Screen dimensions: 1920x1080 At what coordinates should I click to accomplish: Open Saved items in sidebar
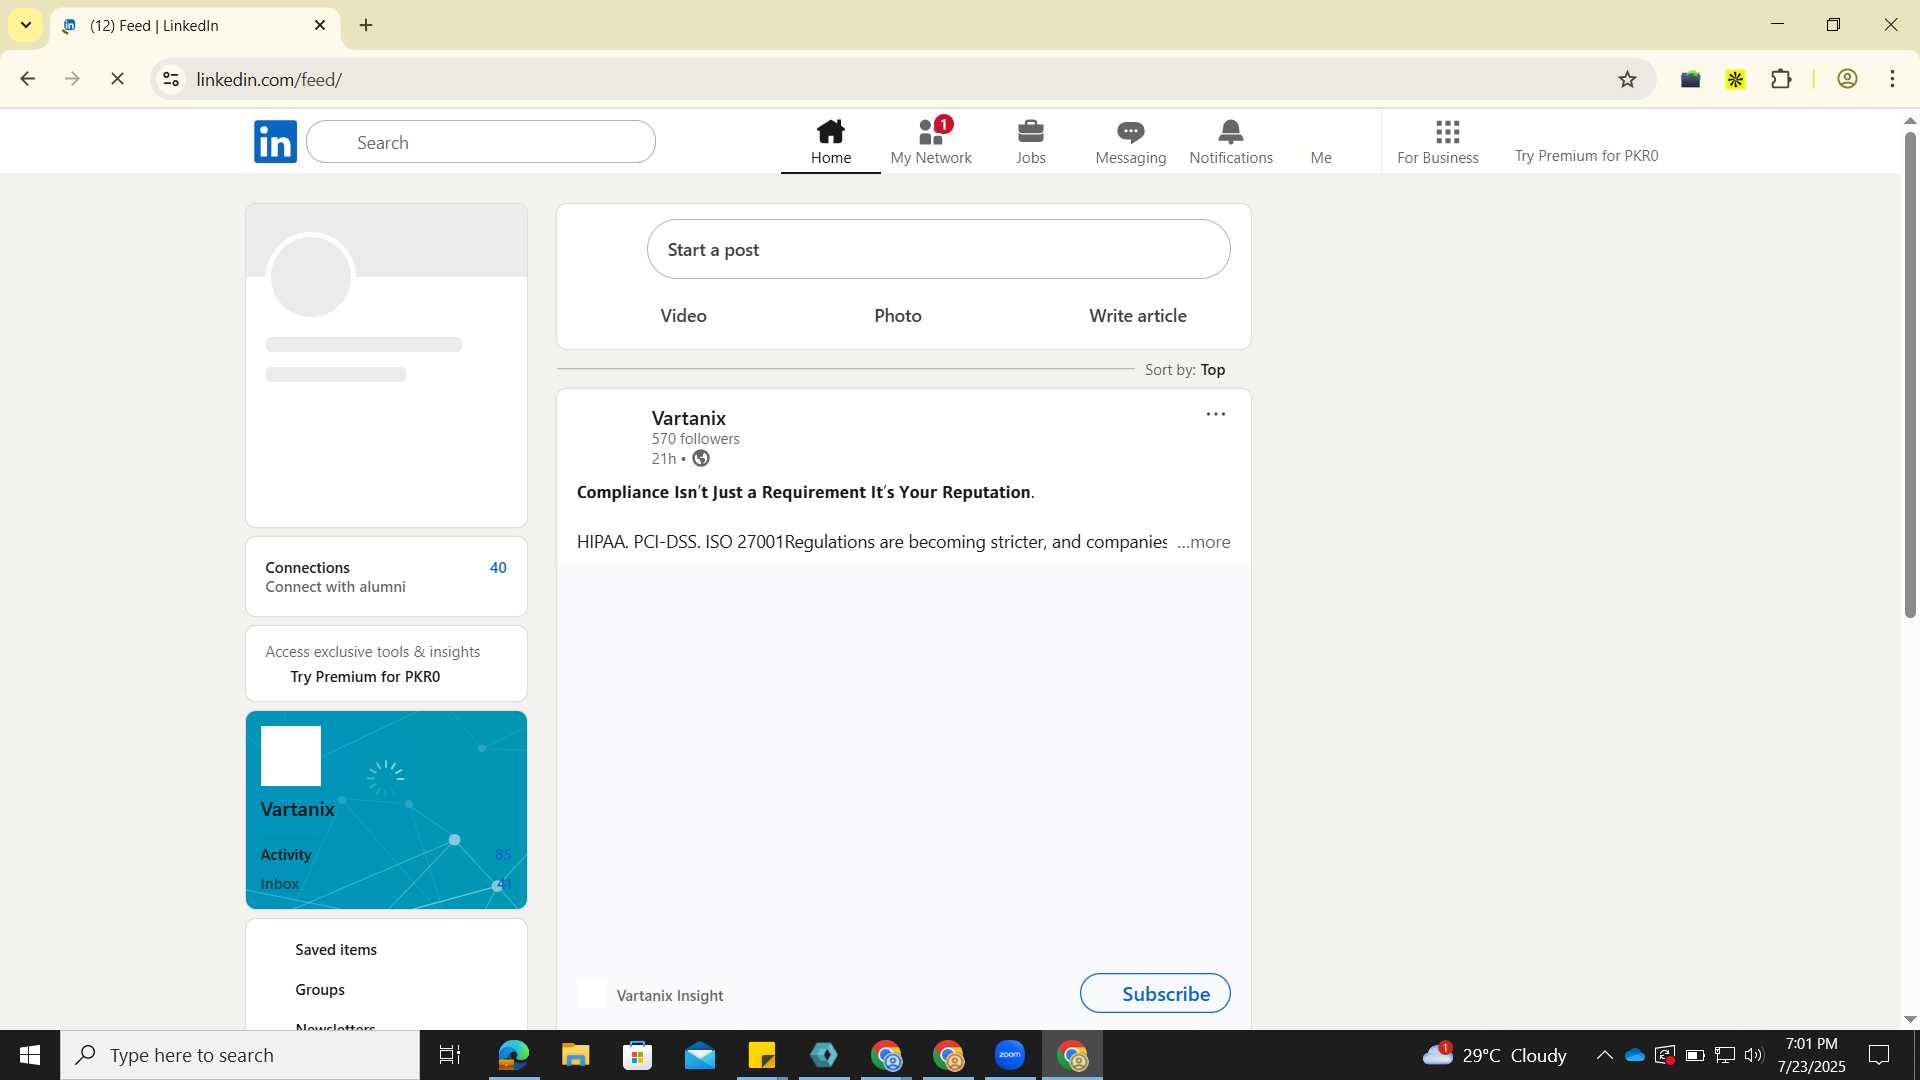click(x=336, y=950)
